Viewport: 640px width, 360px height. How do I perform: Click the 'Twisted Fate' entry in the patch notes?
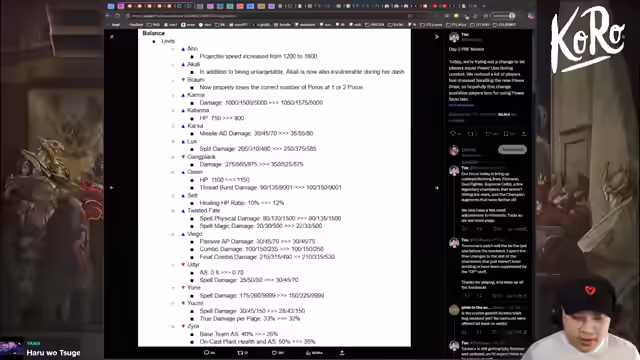click(x=204, y=210)
